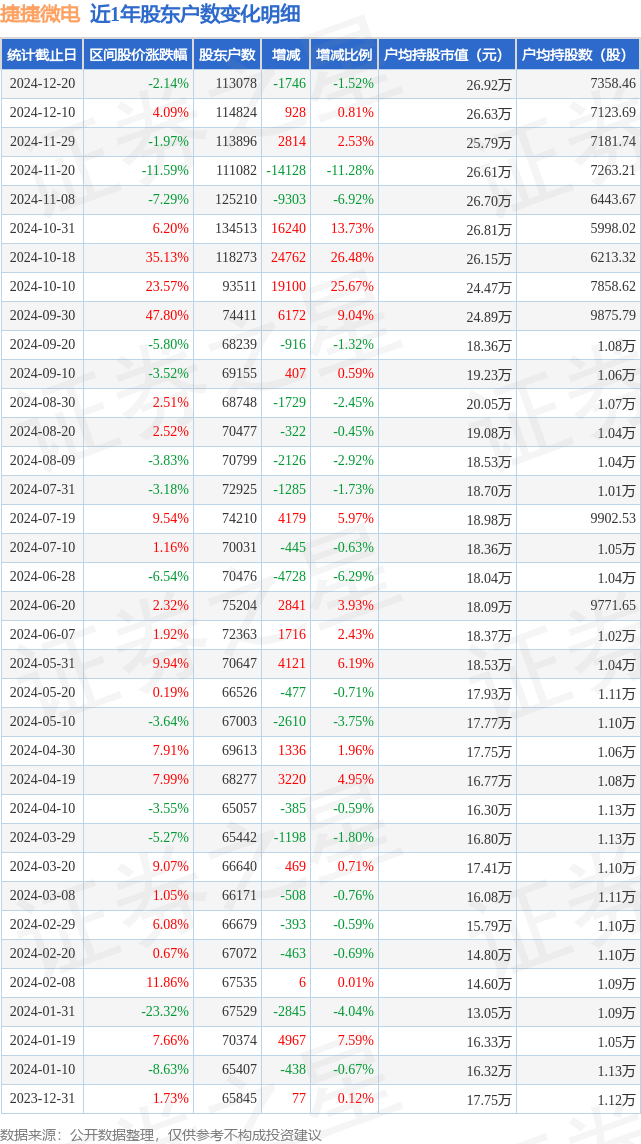The image size is (641, 1144).
Task: Click the 增减 column header
Action: pos(285,55)
